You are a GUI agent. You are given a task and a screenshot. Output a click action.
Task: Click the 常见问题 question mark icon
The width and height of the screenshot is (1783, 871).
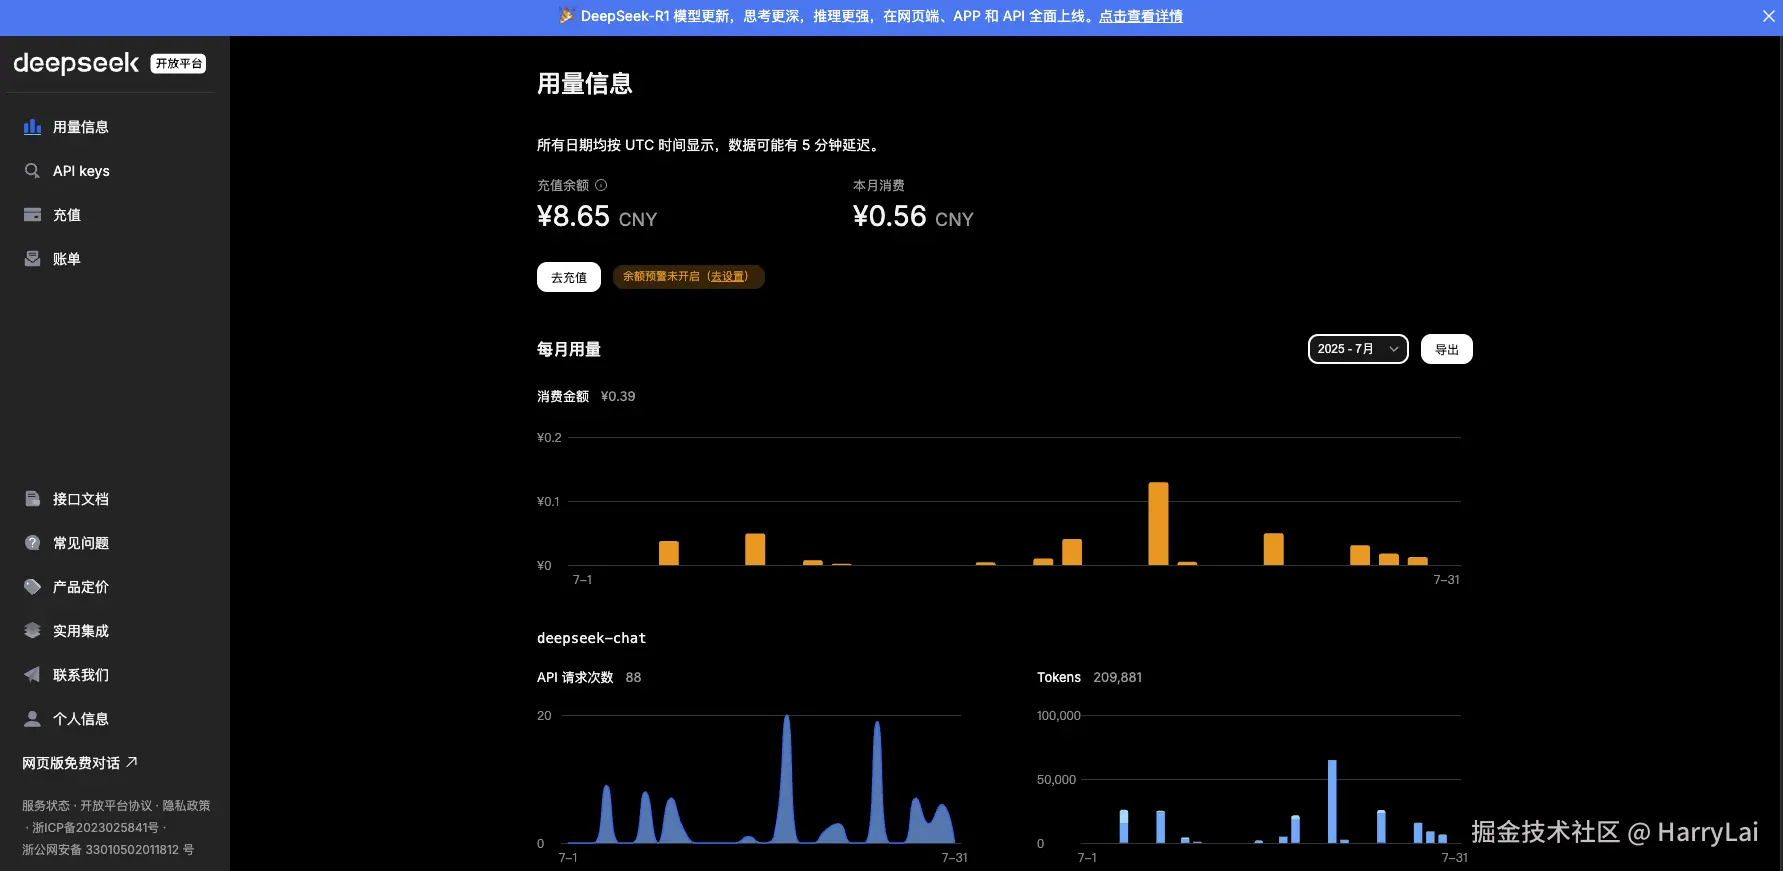[32, 543]
